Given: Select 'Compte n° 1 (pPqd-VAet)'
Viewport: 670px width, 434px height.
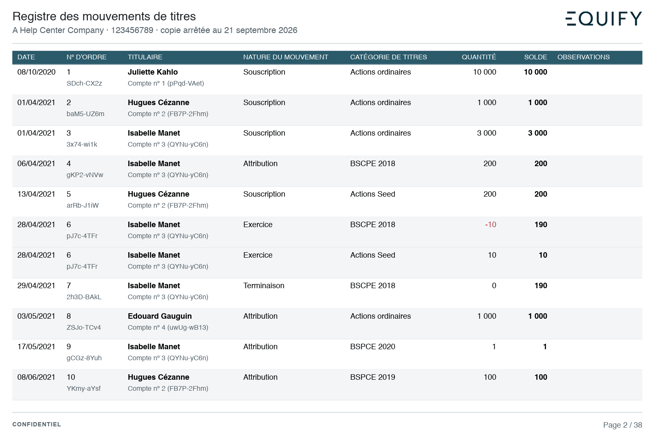Looking at the screenshot, I should (166, 83).
